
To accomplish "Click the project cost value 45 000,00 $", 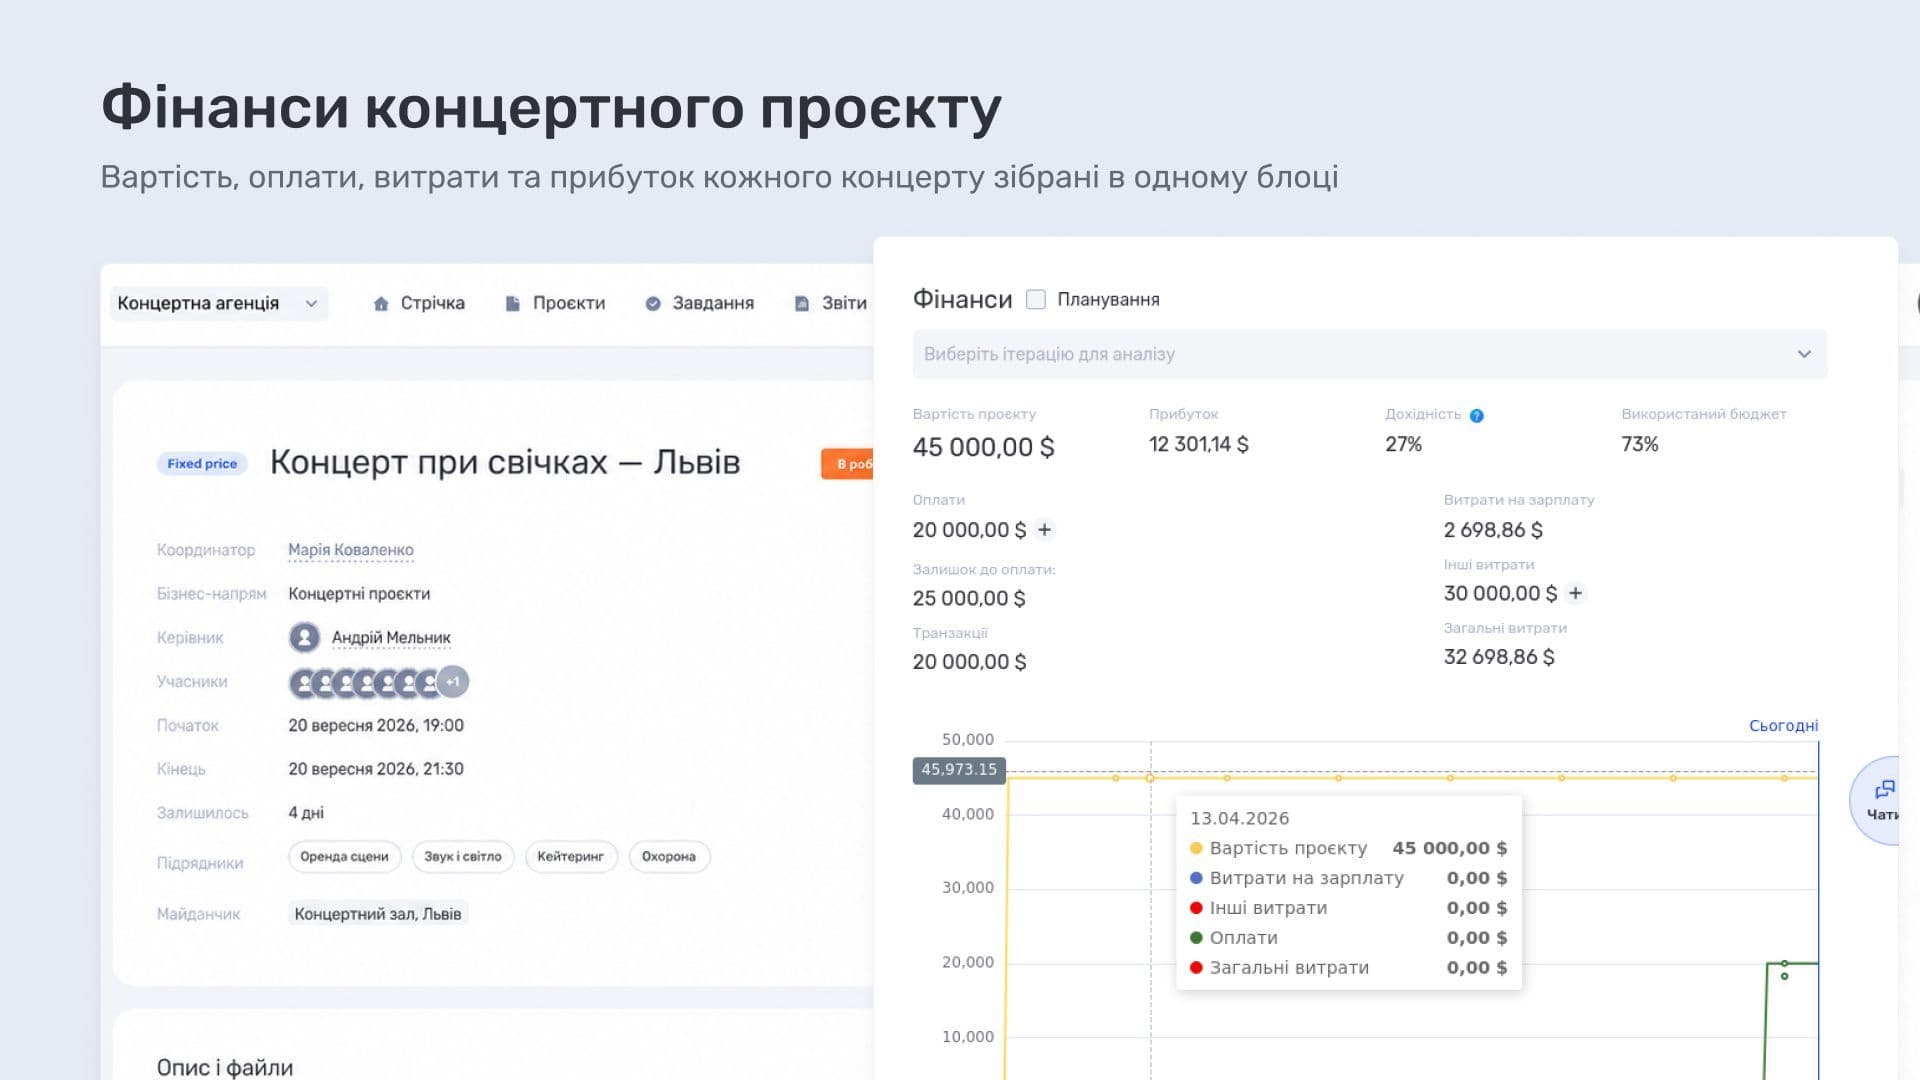I will click(x=983, y=447).
